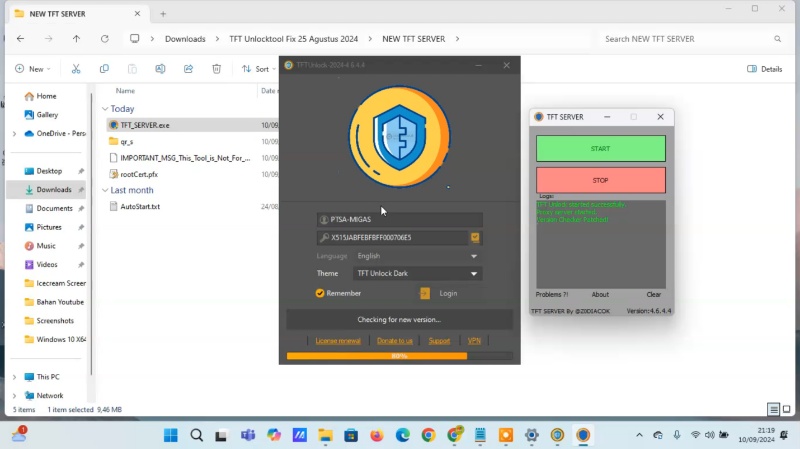Select the AutoStart.txt file
800x449 pixels.
140,207
